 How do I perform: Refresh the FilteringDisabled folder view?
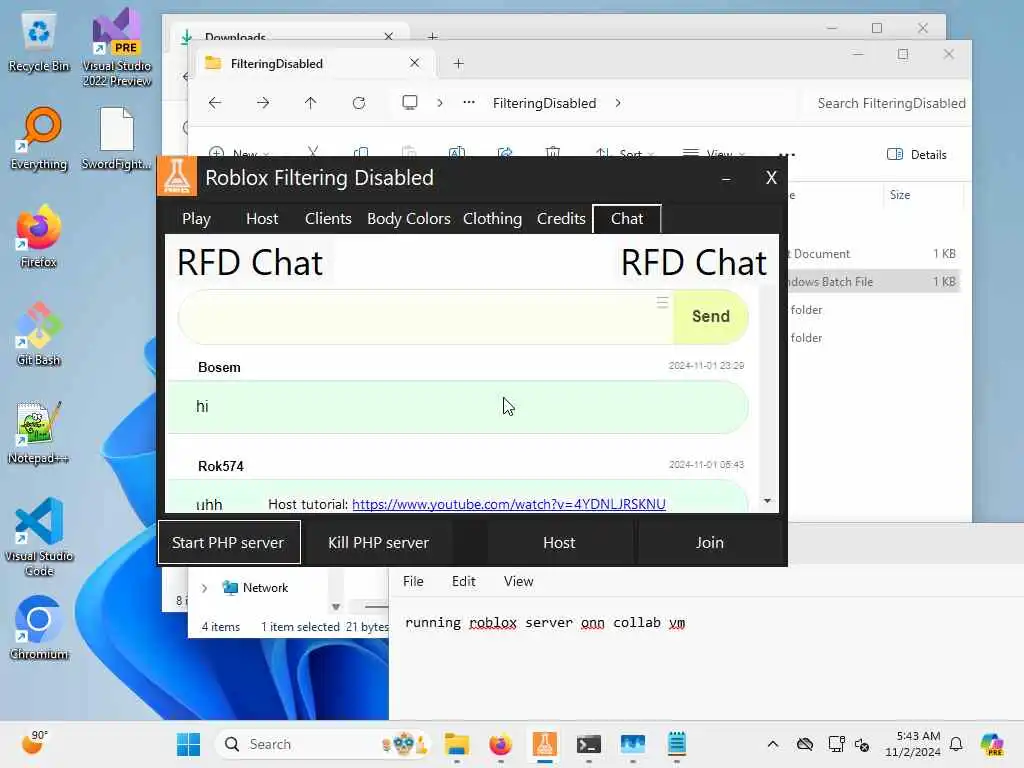pyautogui.click(x=359, y=103)
